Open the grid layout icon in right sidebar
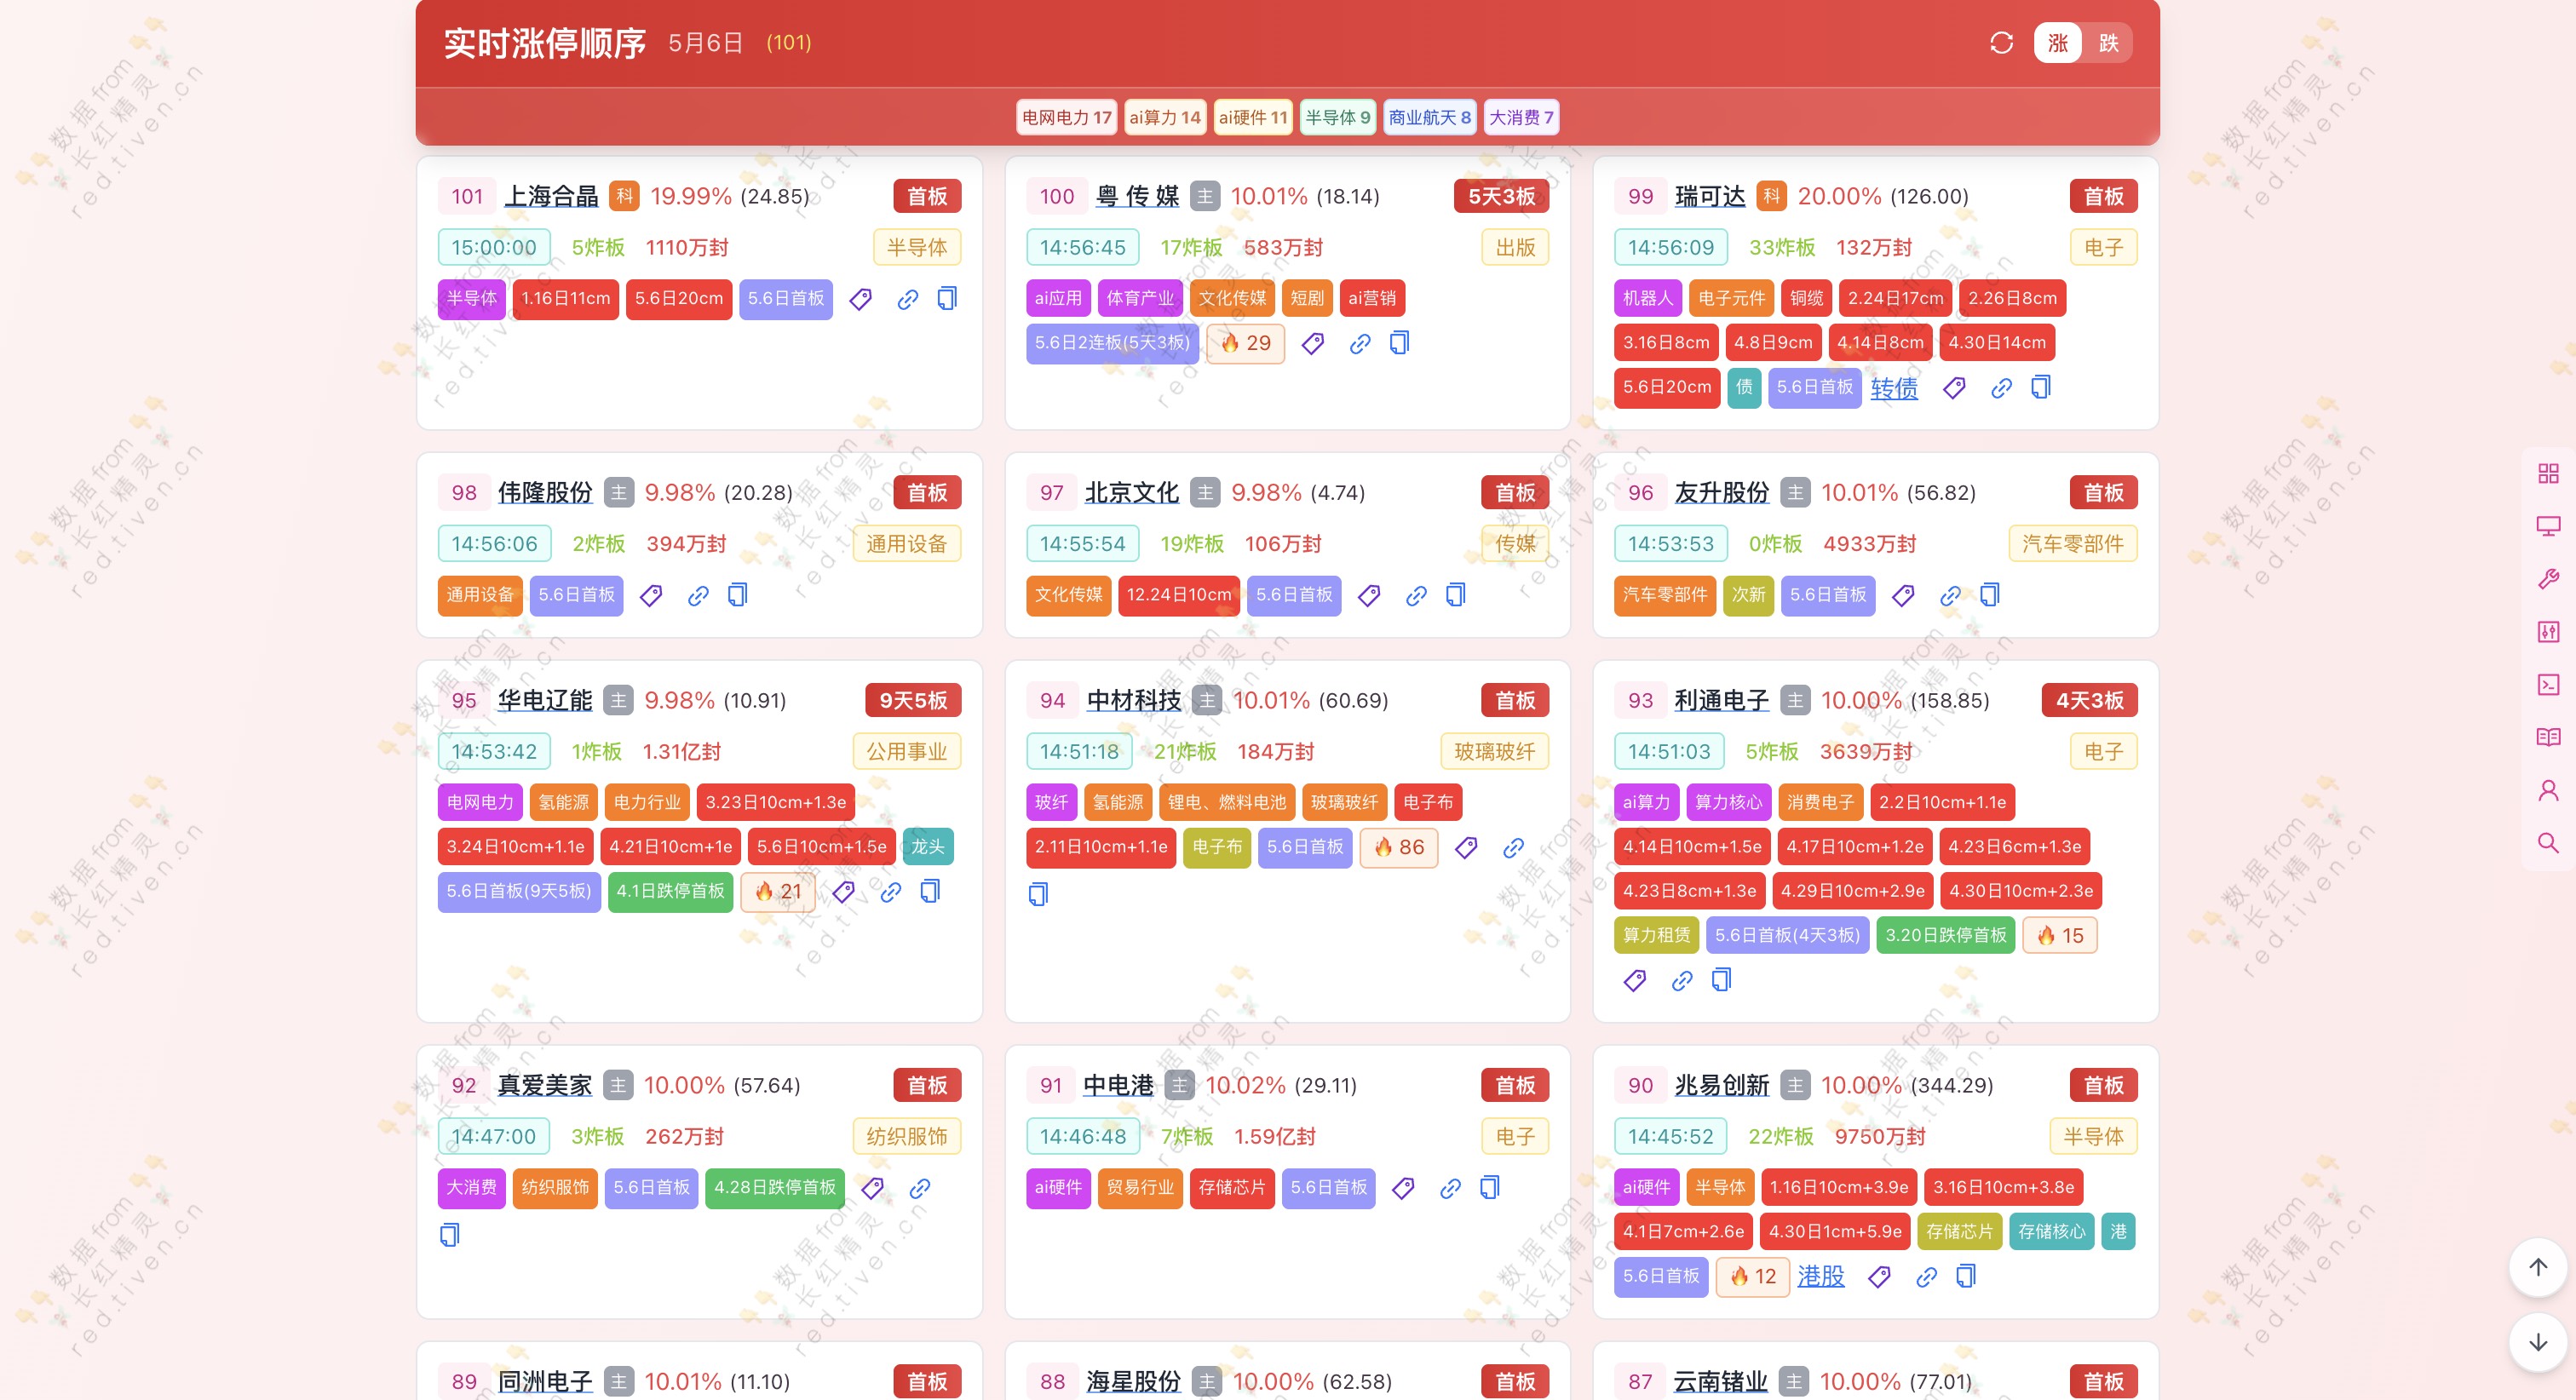This screenshot has width=2576, height=1400. tap(2548, 473)
